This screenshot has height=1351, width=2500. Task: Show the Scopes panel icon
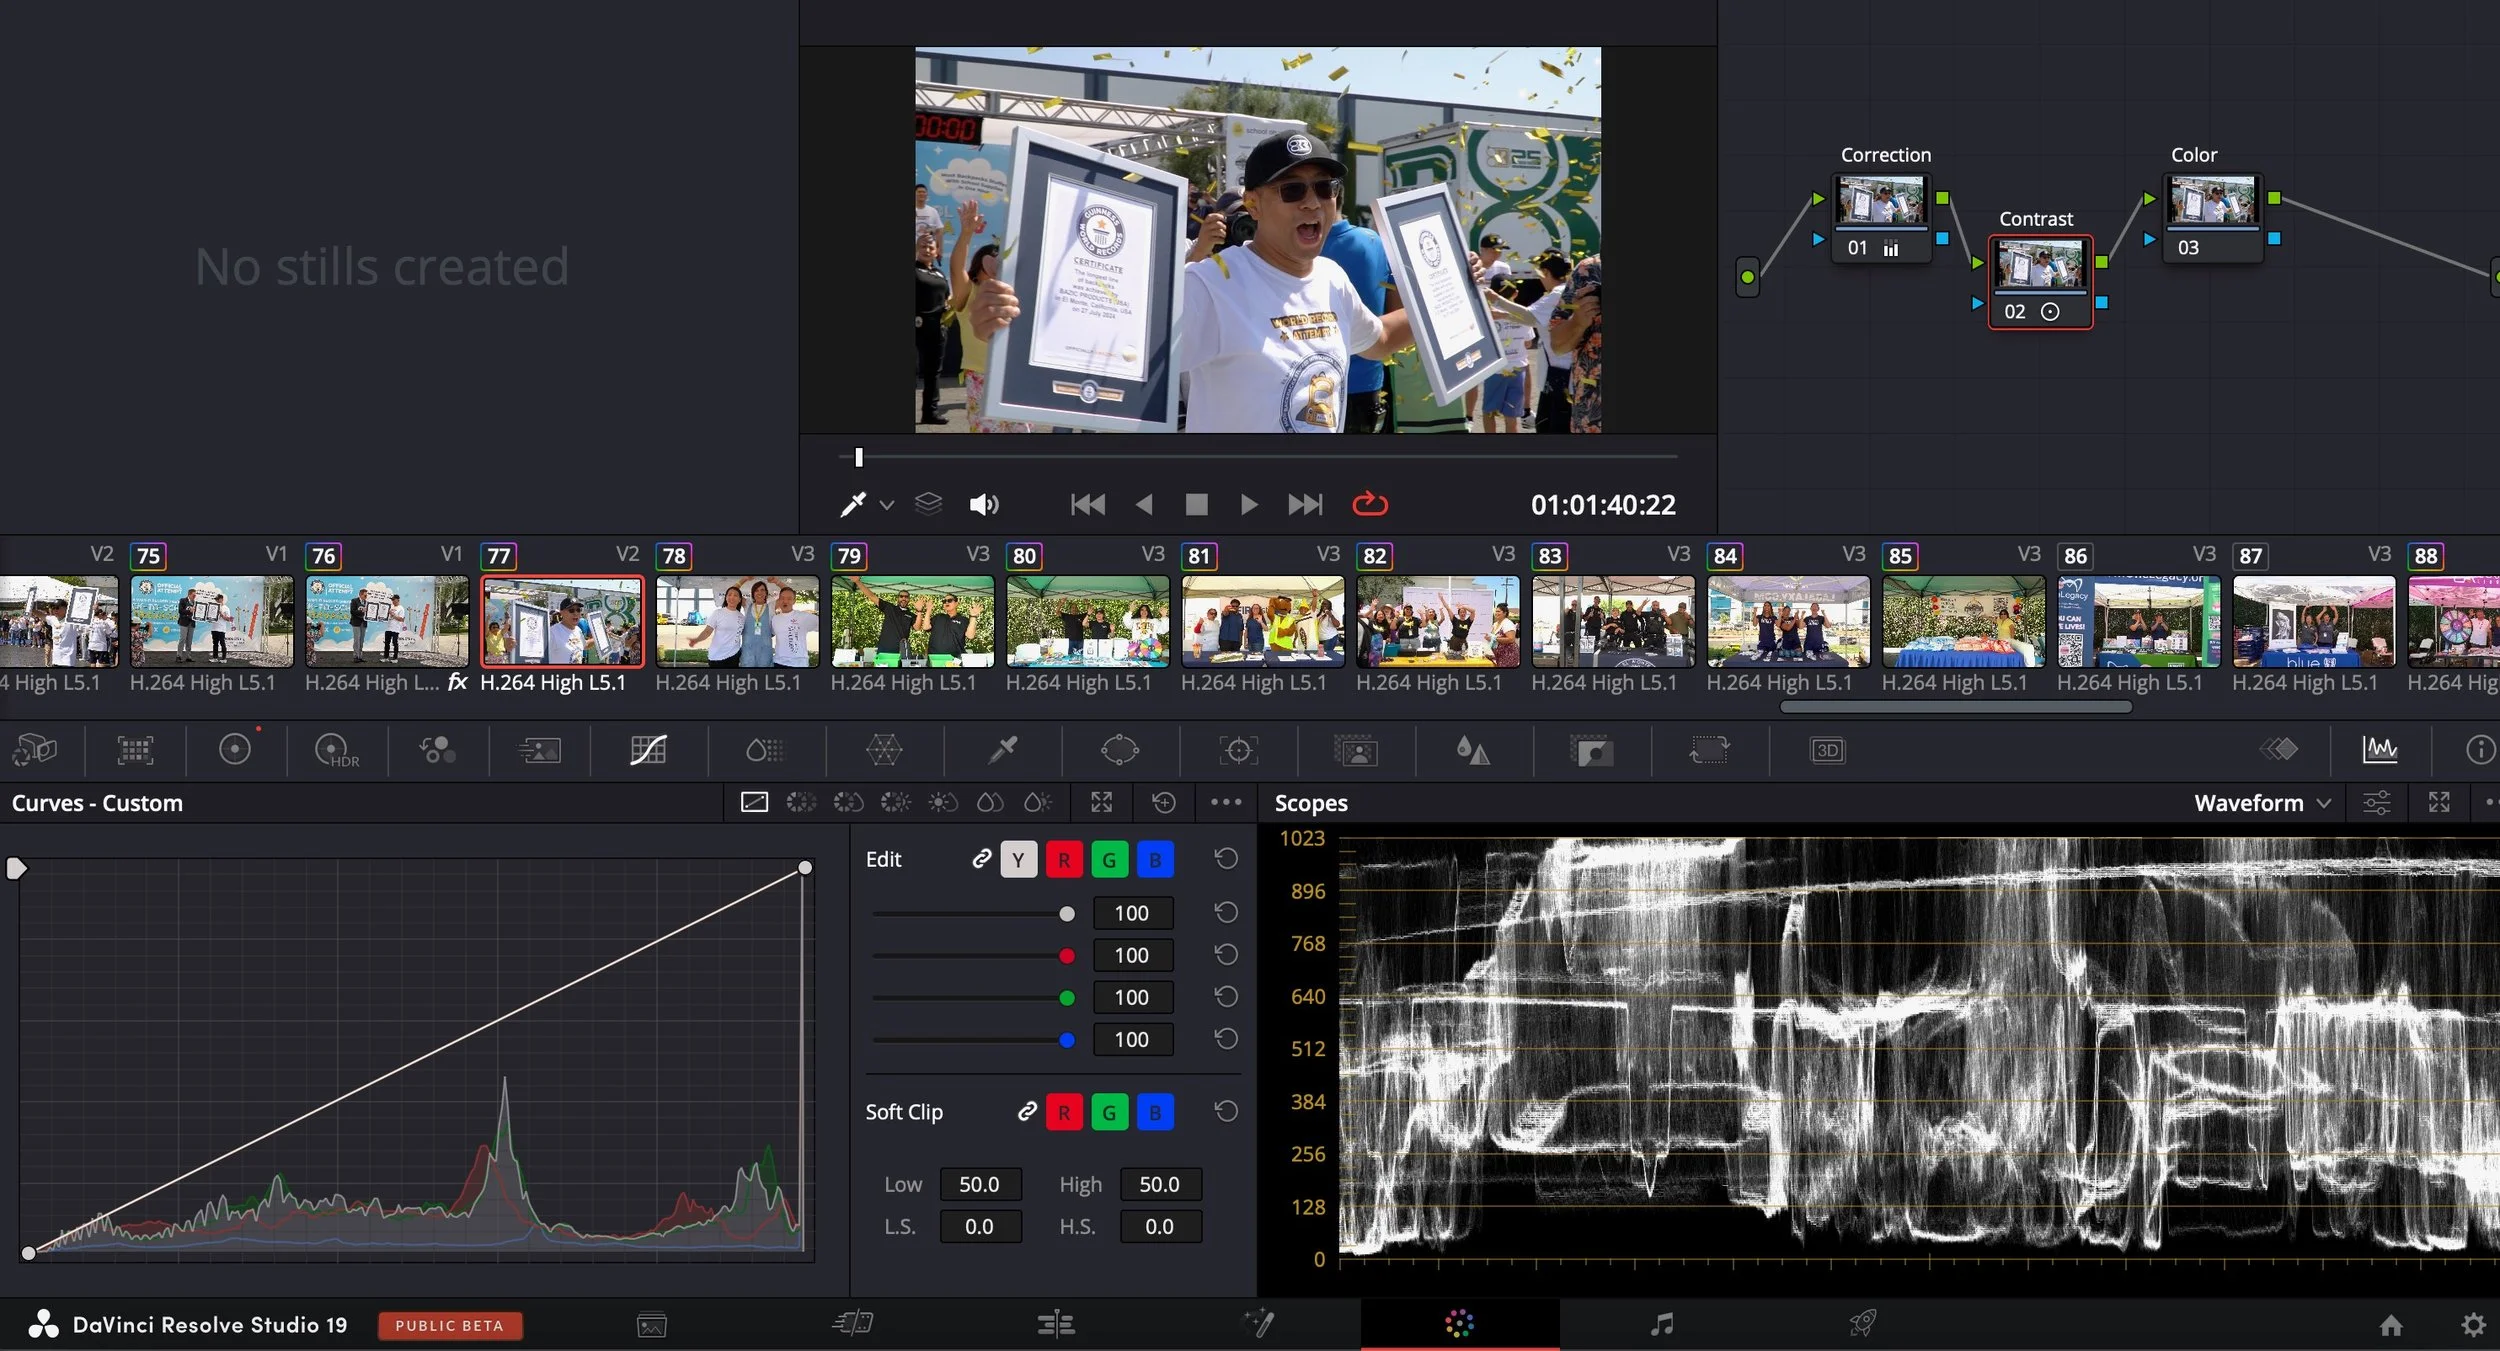[2379, 749]
